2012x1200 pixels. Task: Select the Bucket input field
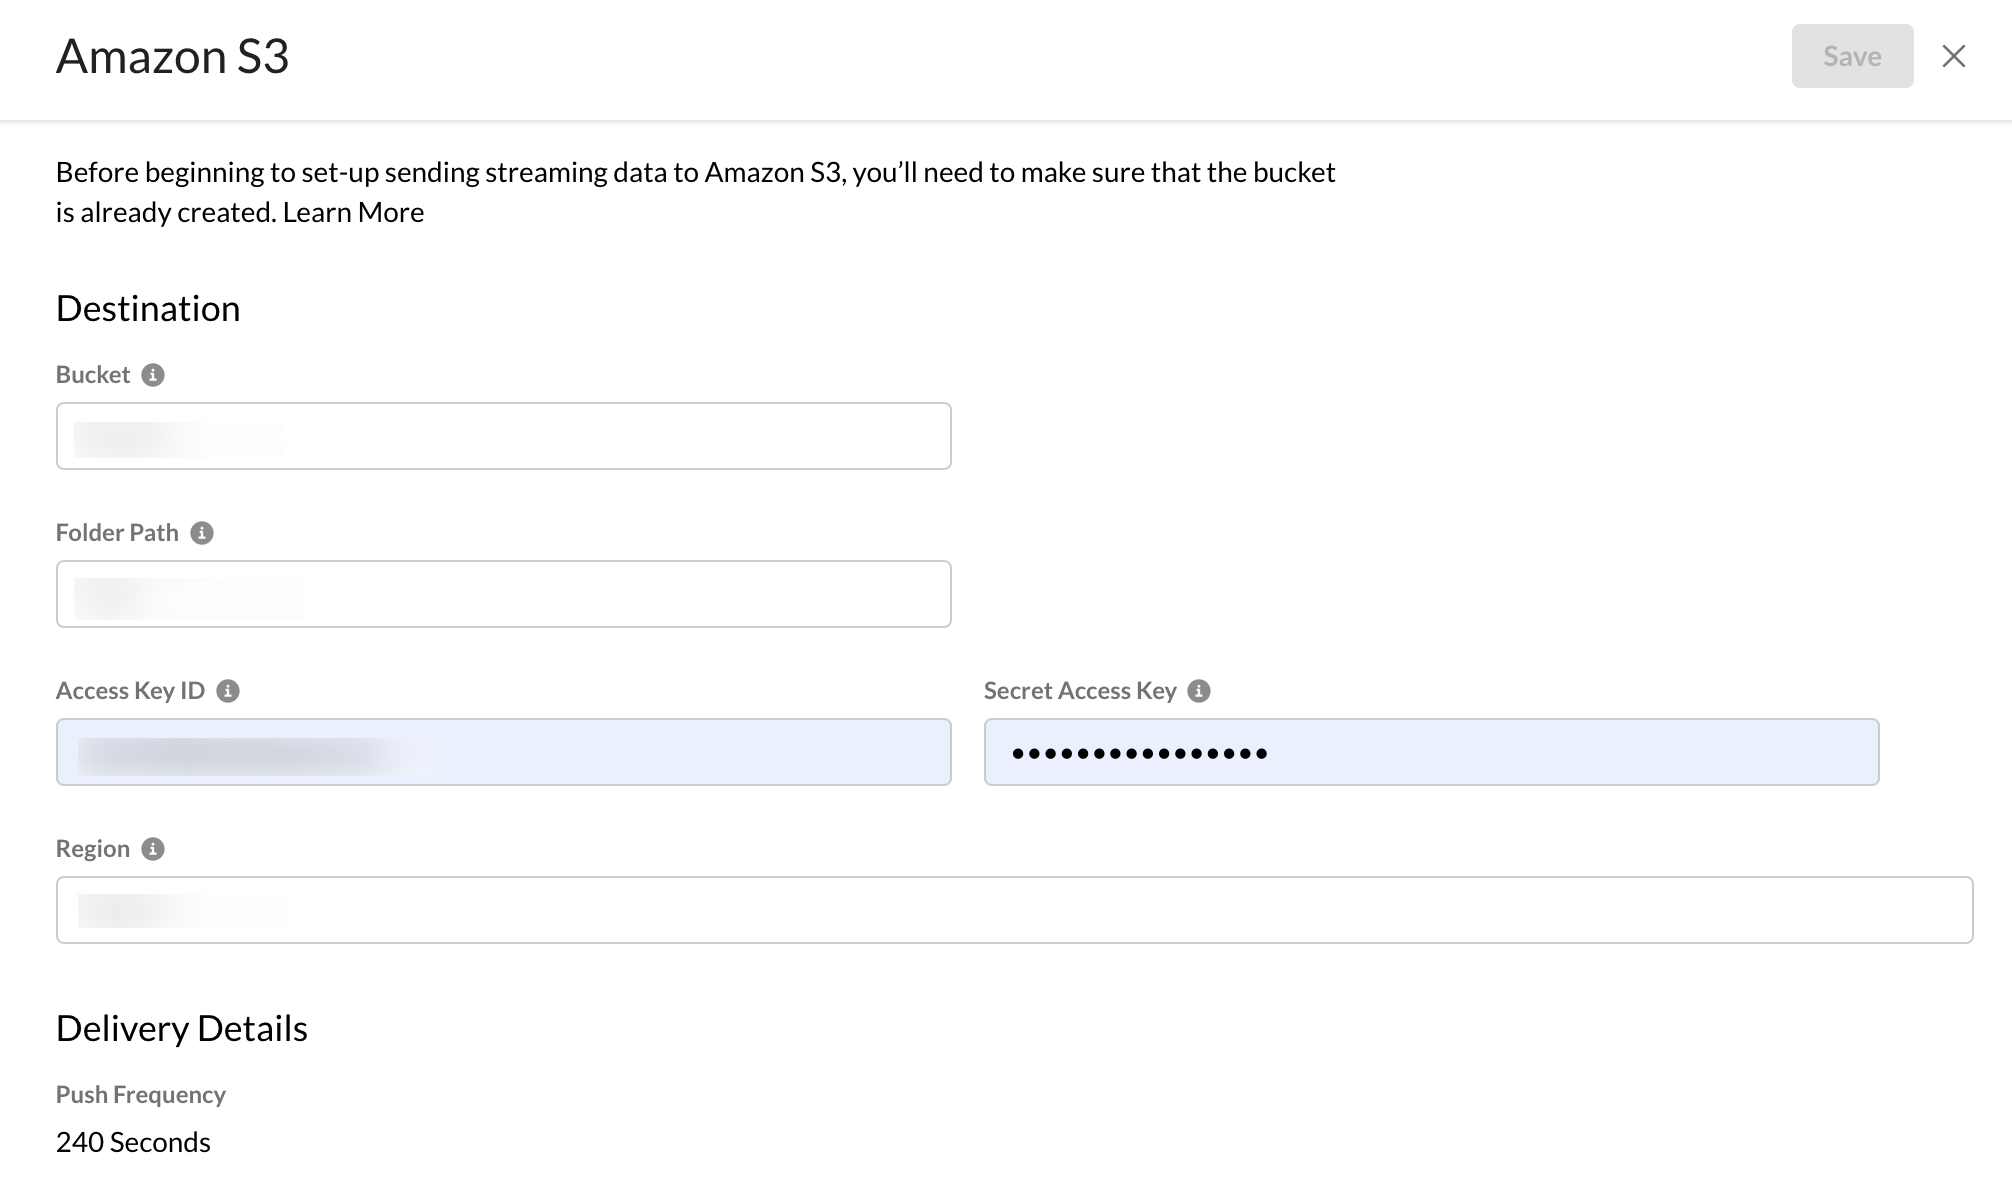tap(503, 435)
